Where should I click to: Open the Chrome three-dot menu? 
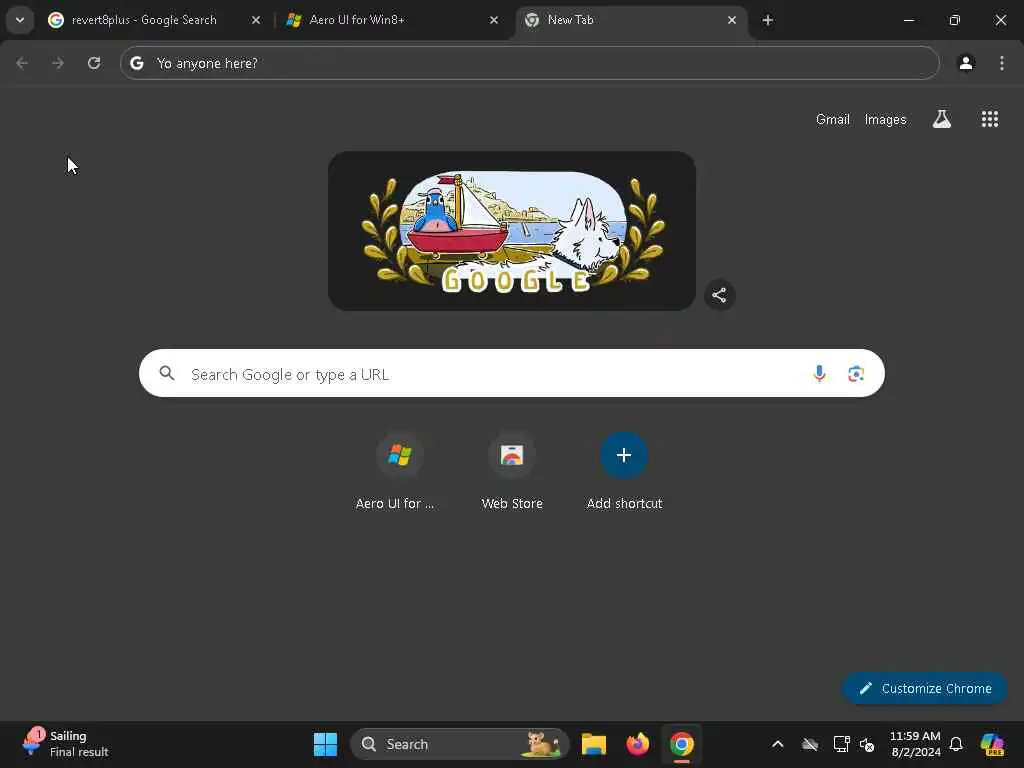tap(1002, 63)
